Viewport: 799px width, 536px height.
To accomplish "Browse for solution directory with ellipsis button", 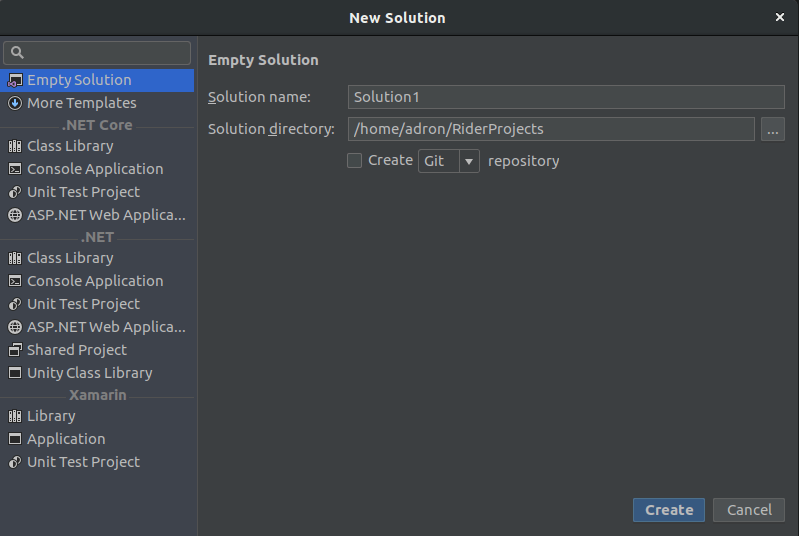I will (x=772, y=129).
